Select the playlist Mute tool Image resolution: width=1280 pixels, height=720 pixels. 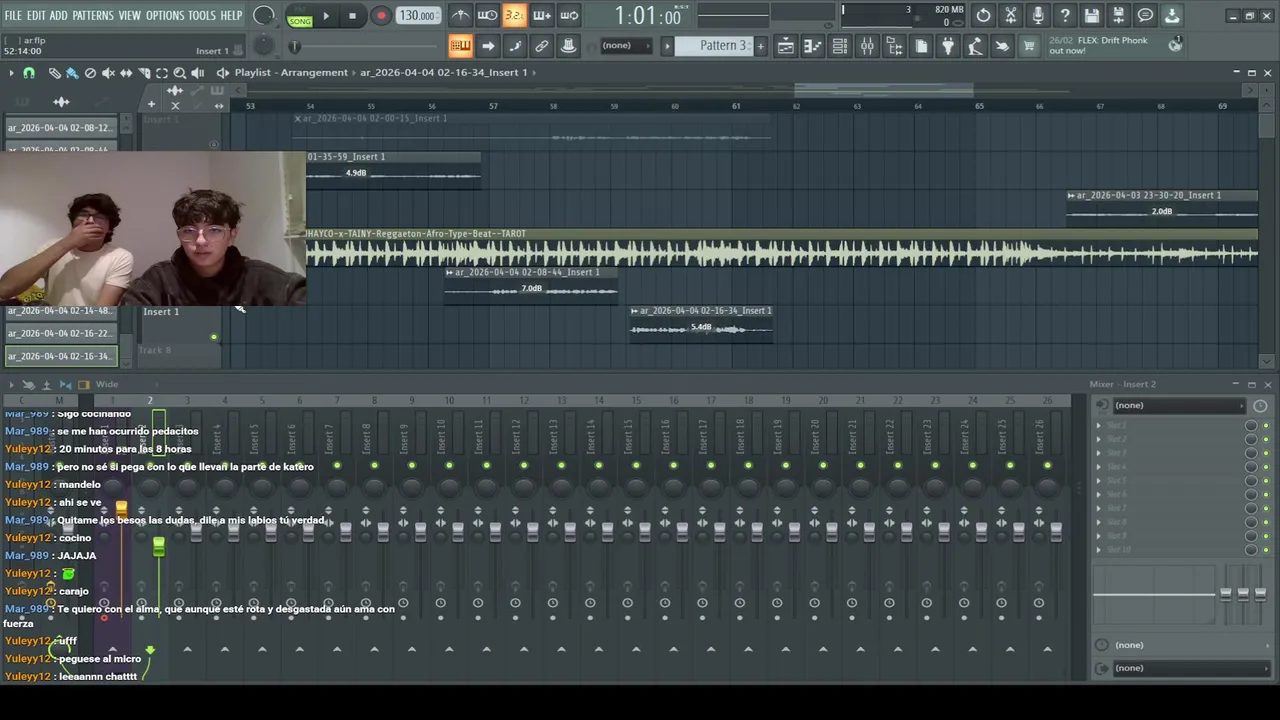pos(108,73)
